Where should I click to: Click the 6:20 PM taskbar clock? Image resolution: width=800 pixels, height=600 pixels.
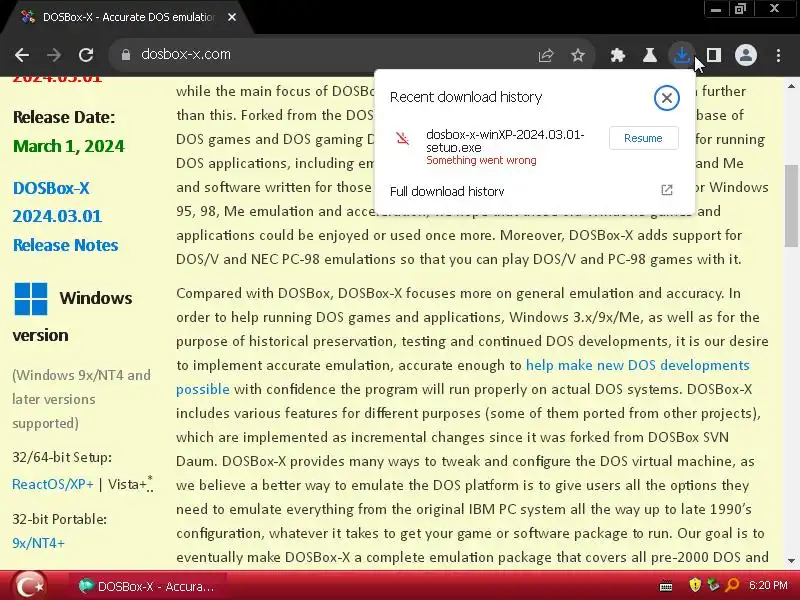click(768, 585)
